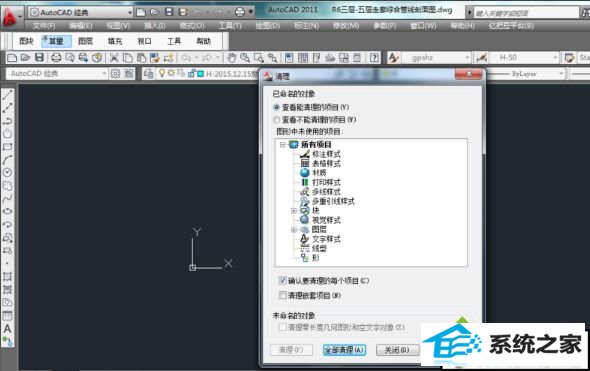590x371 pixels.
Task: Click the Plot printer icon
Action: point(56,58)
